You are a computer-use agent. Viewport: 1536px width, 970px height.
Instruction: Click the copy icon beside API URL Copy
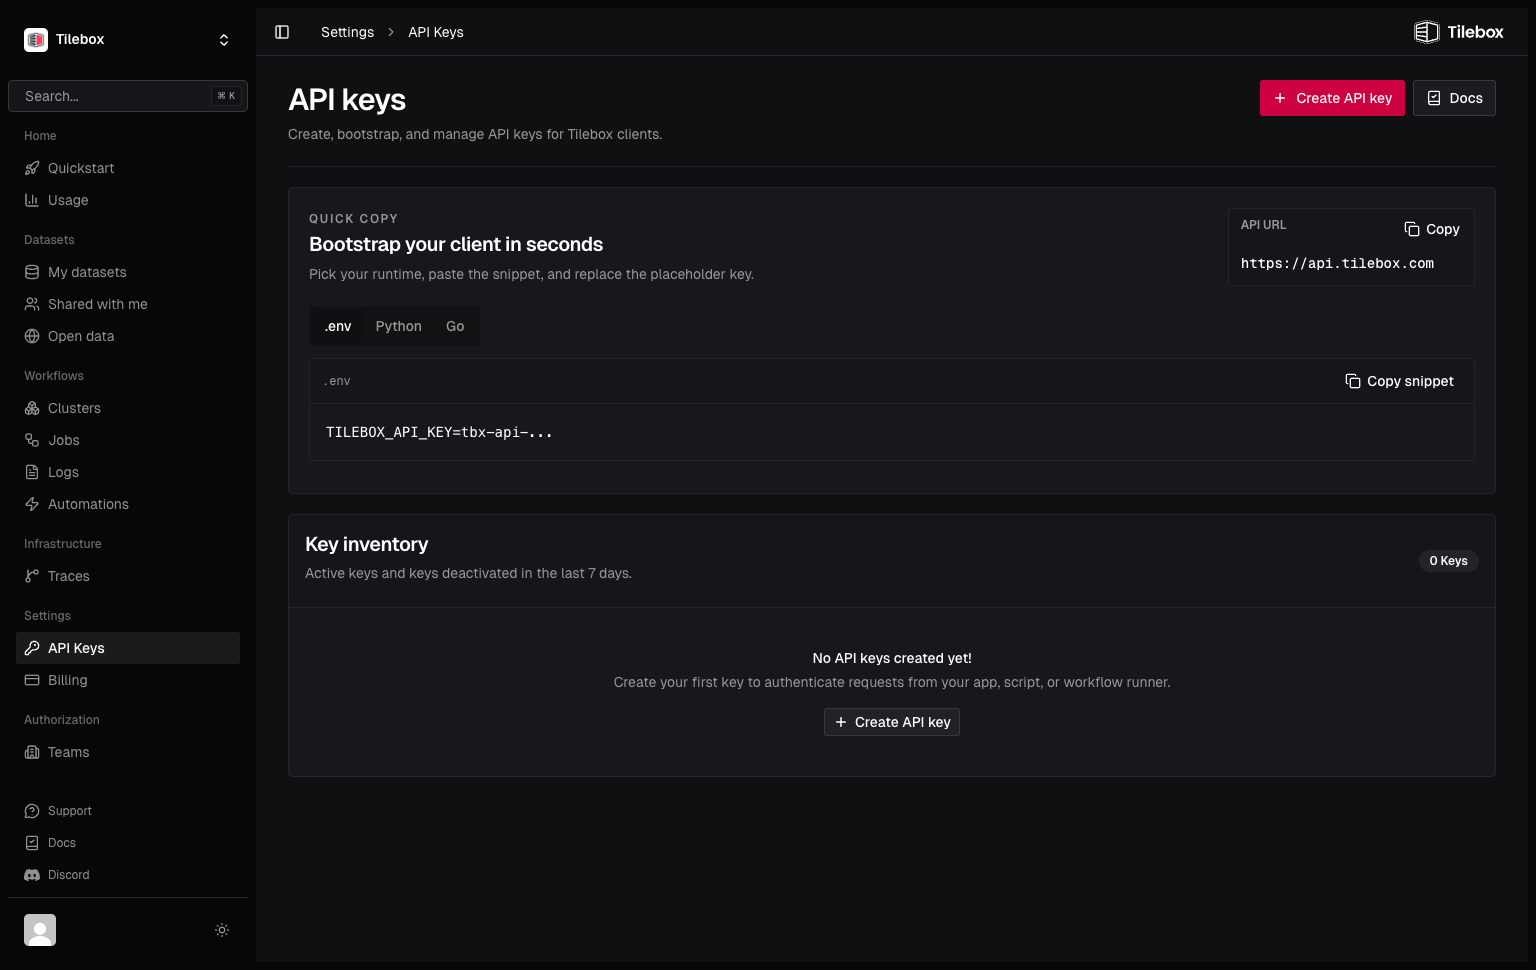(1412, 229)
